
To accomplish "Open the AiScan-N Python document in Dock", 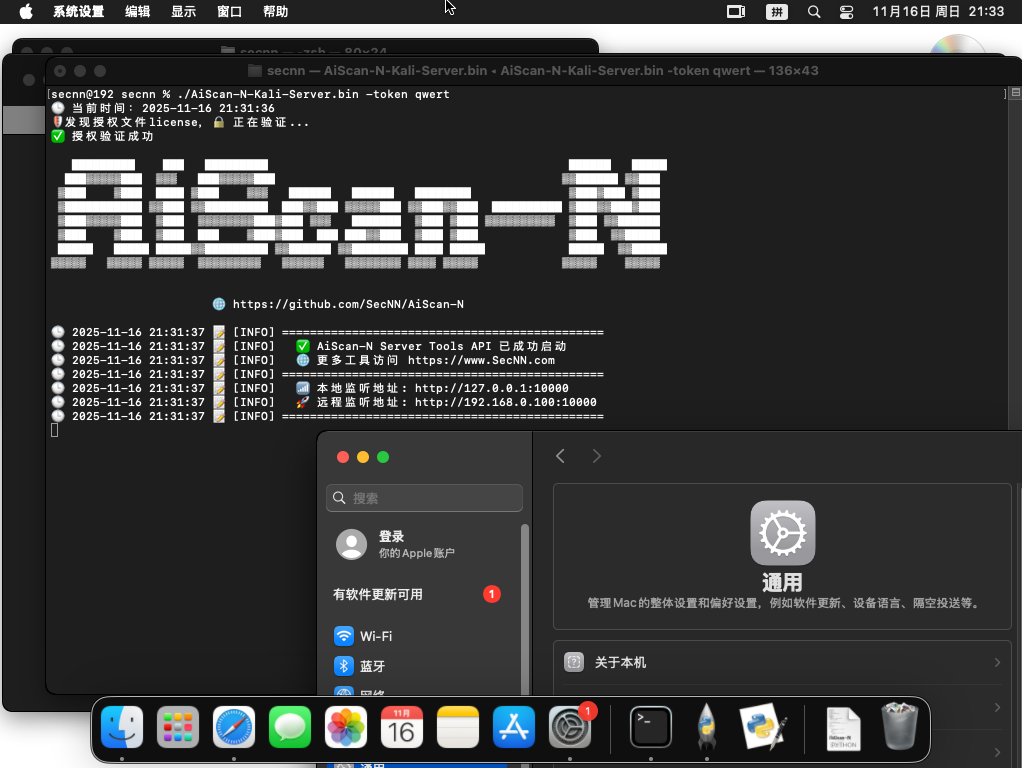I will [x=844, y=728].
